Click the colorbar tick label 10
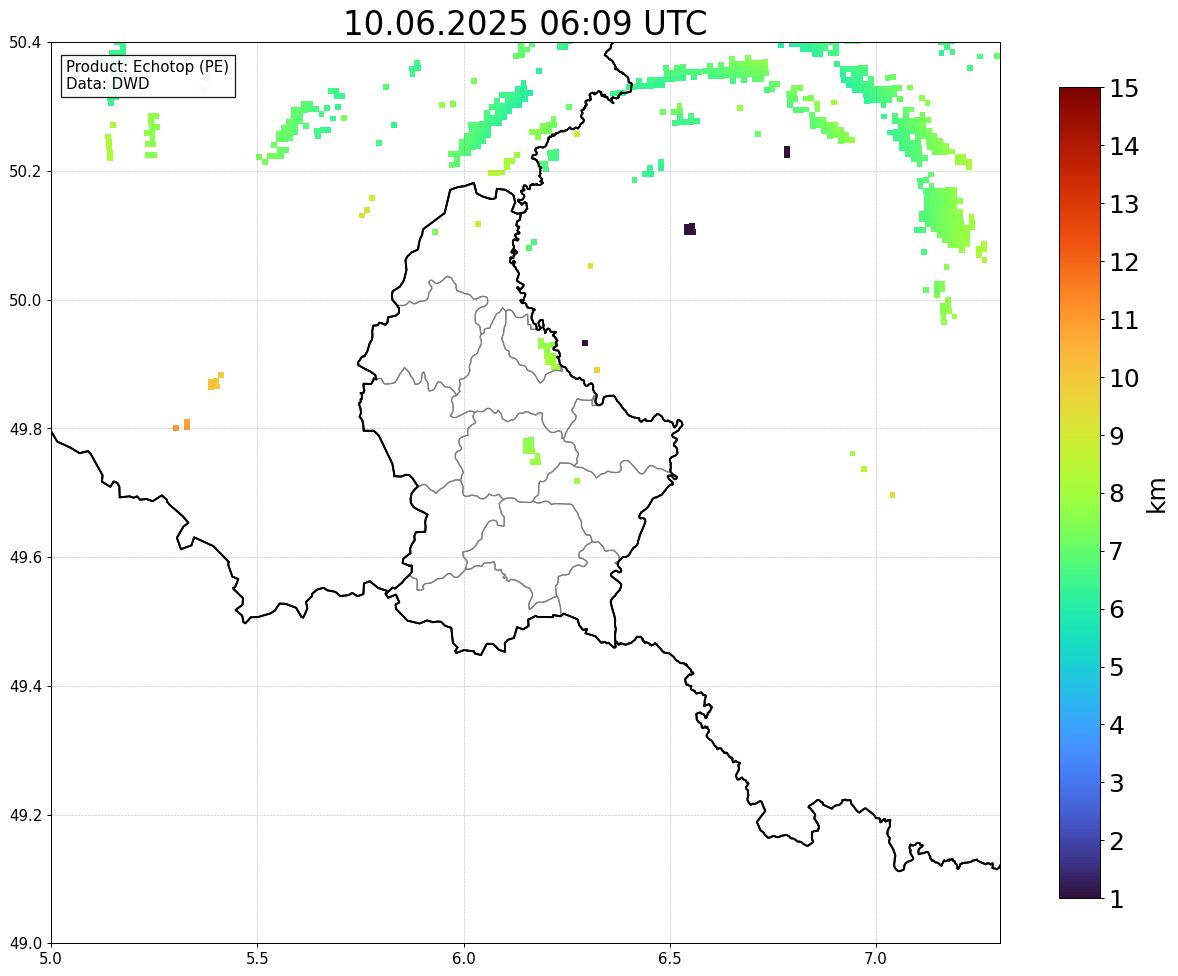Image resolution: width=1178 pixels, height=976 pixels. click(x=1123, y=378)
